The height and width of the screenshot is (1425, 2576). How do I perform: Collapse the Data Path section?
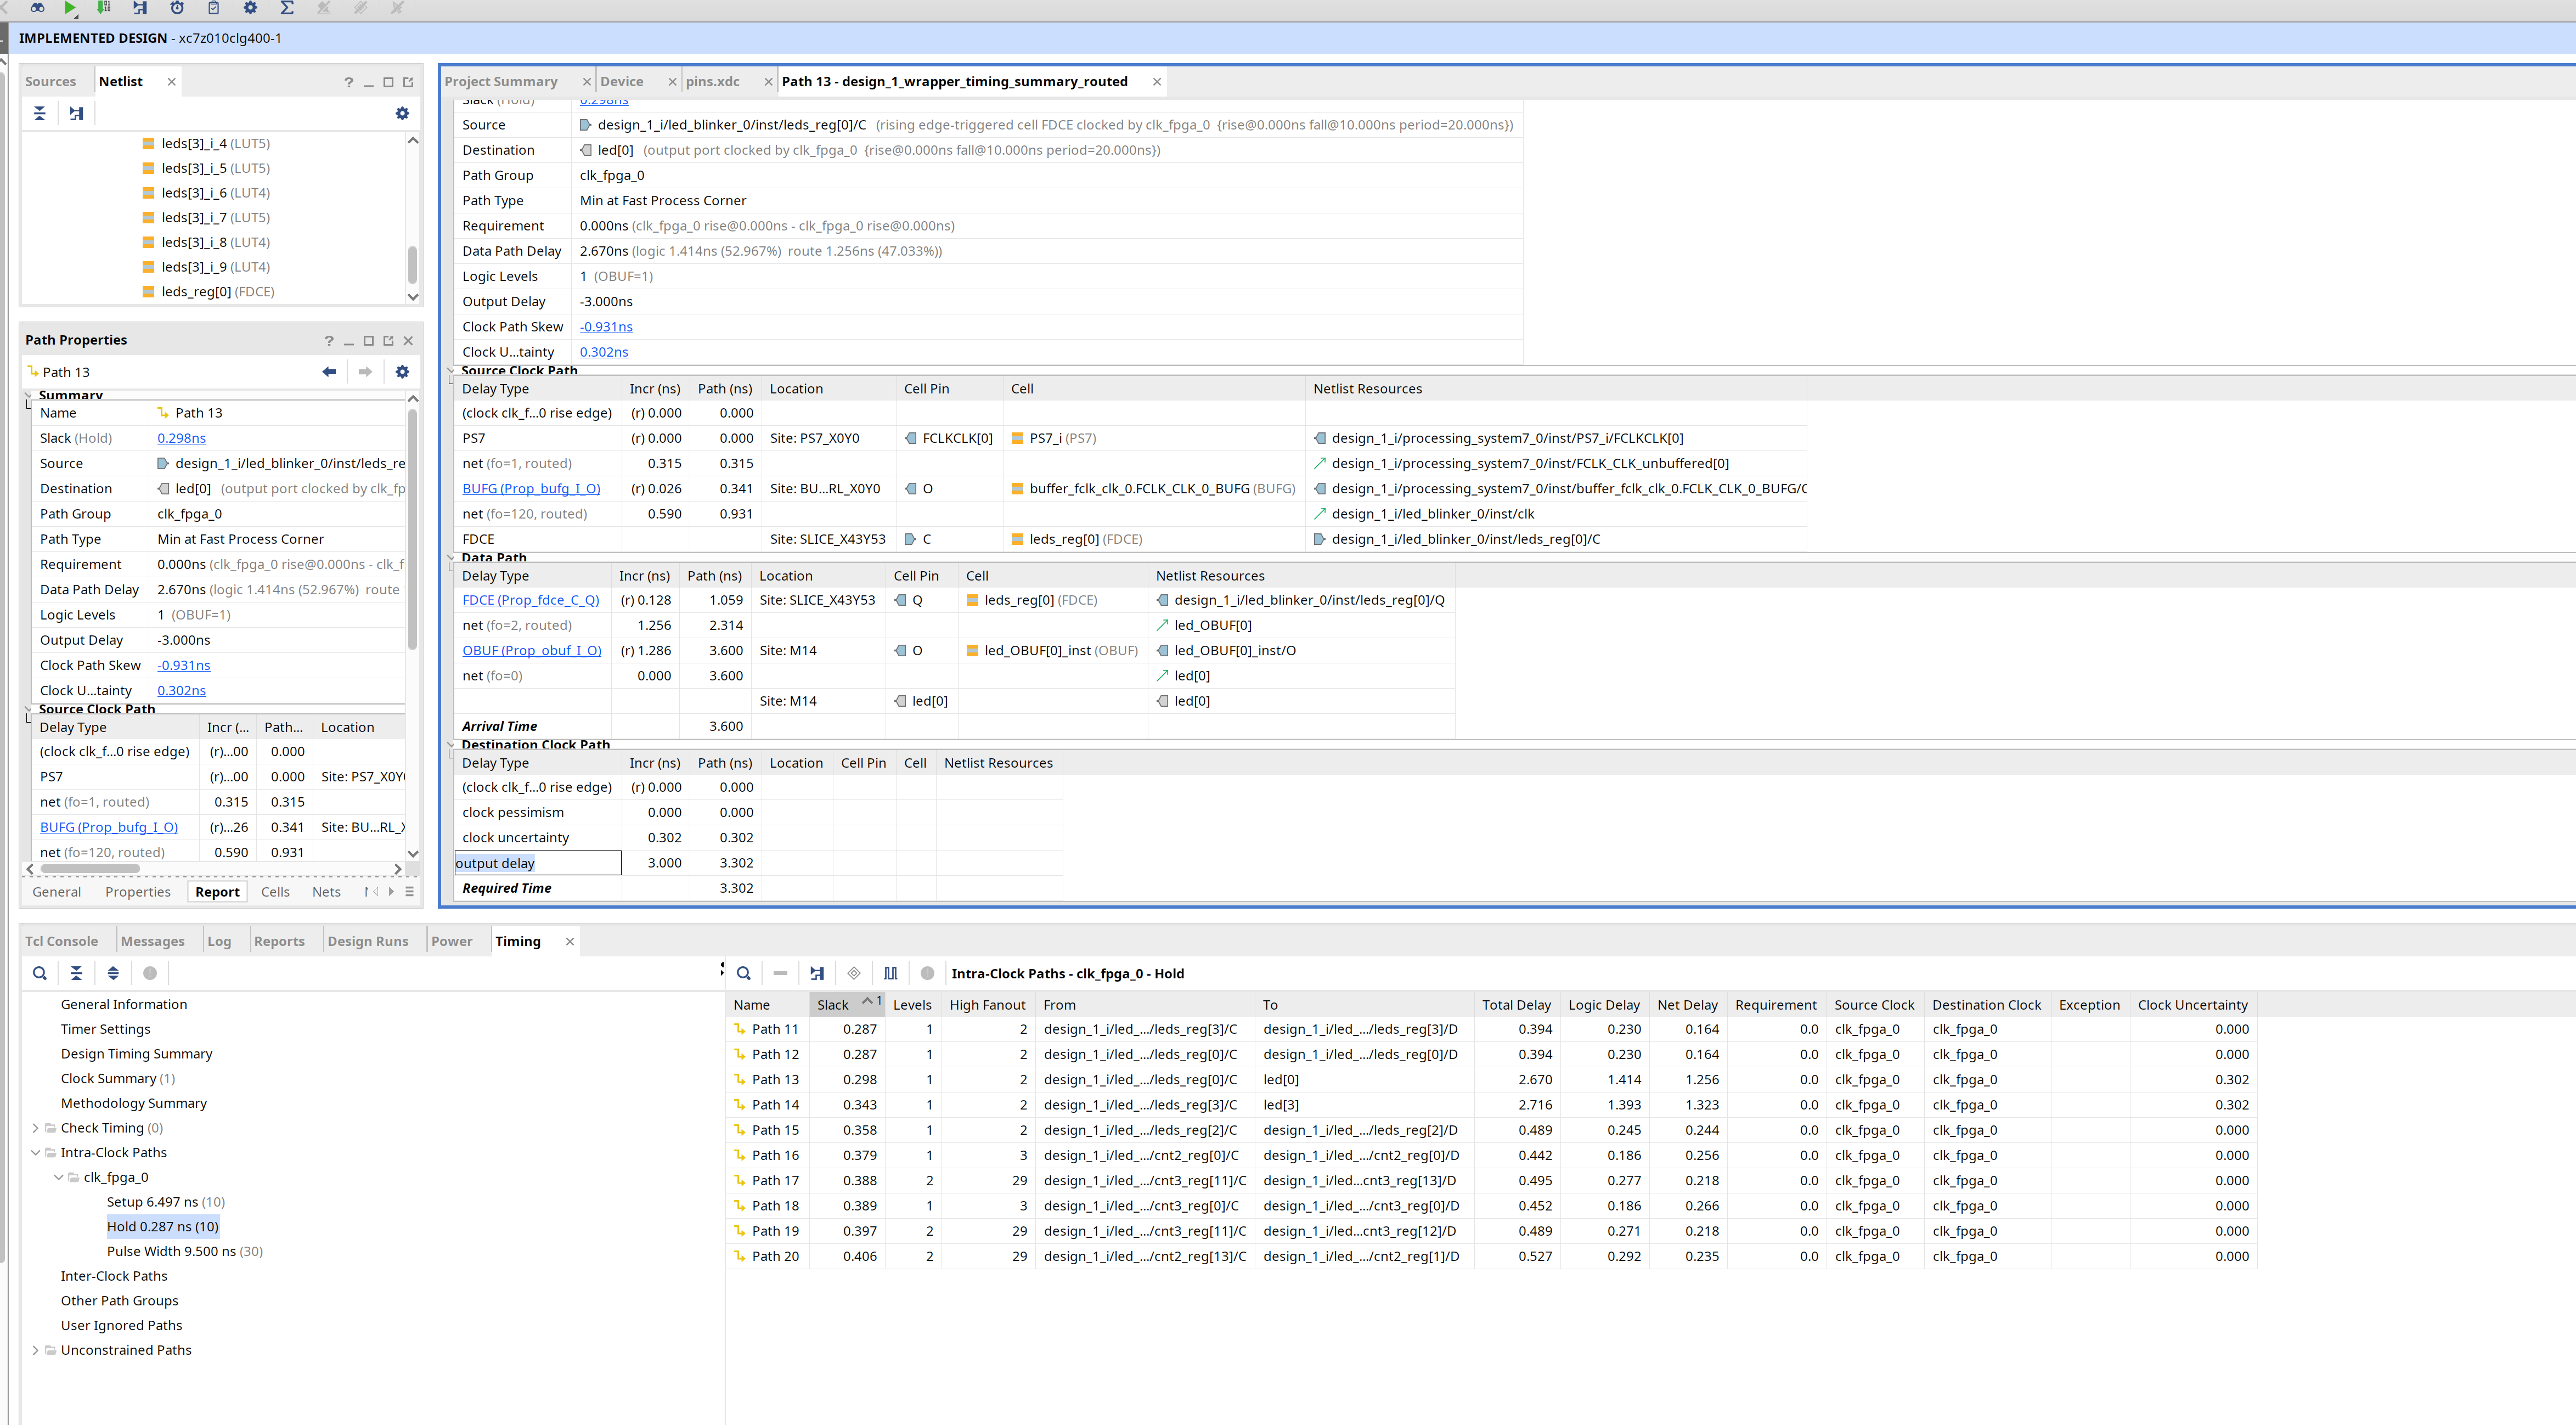click(451, 558)
